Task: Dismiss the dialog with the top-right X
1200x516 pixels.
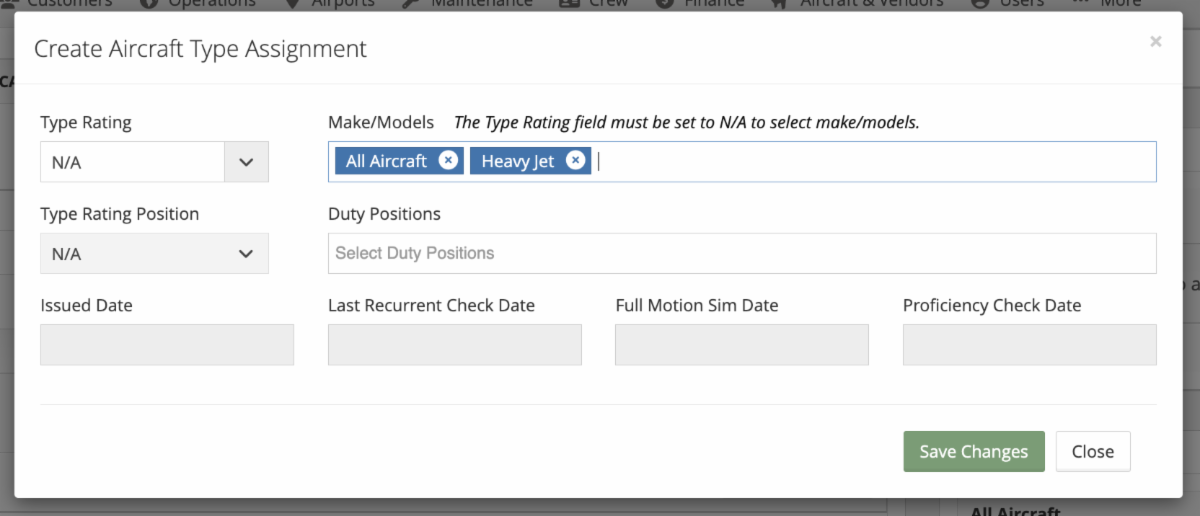Action: [x=1156, y=41]
